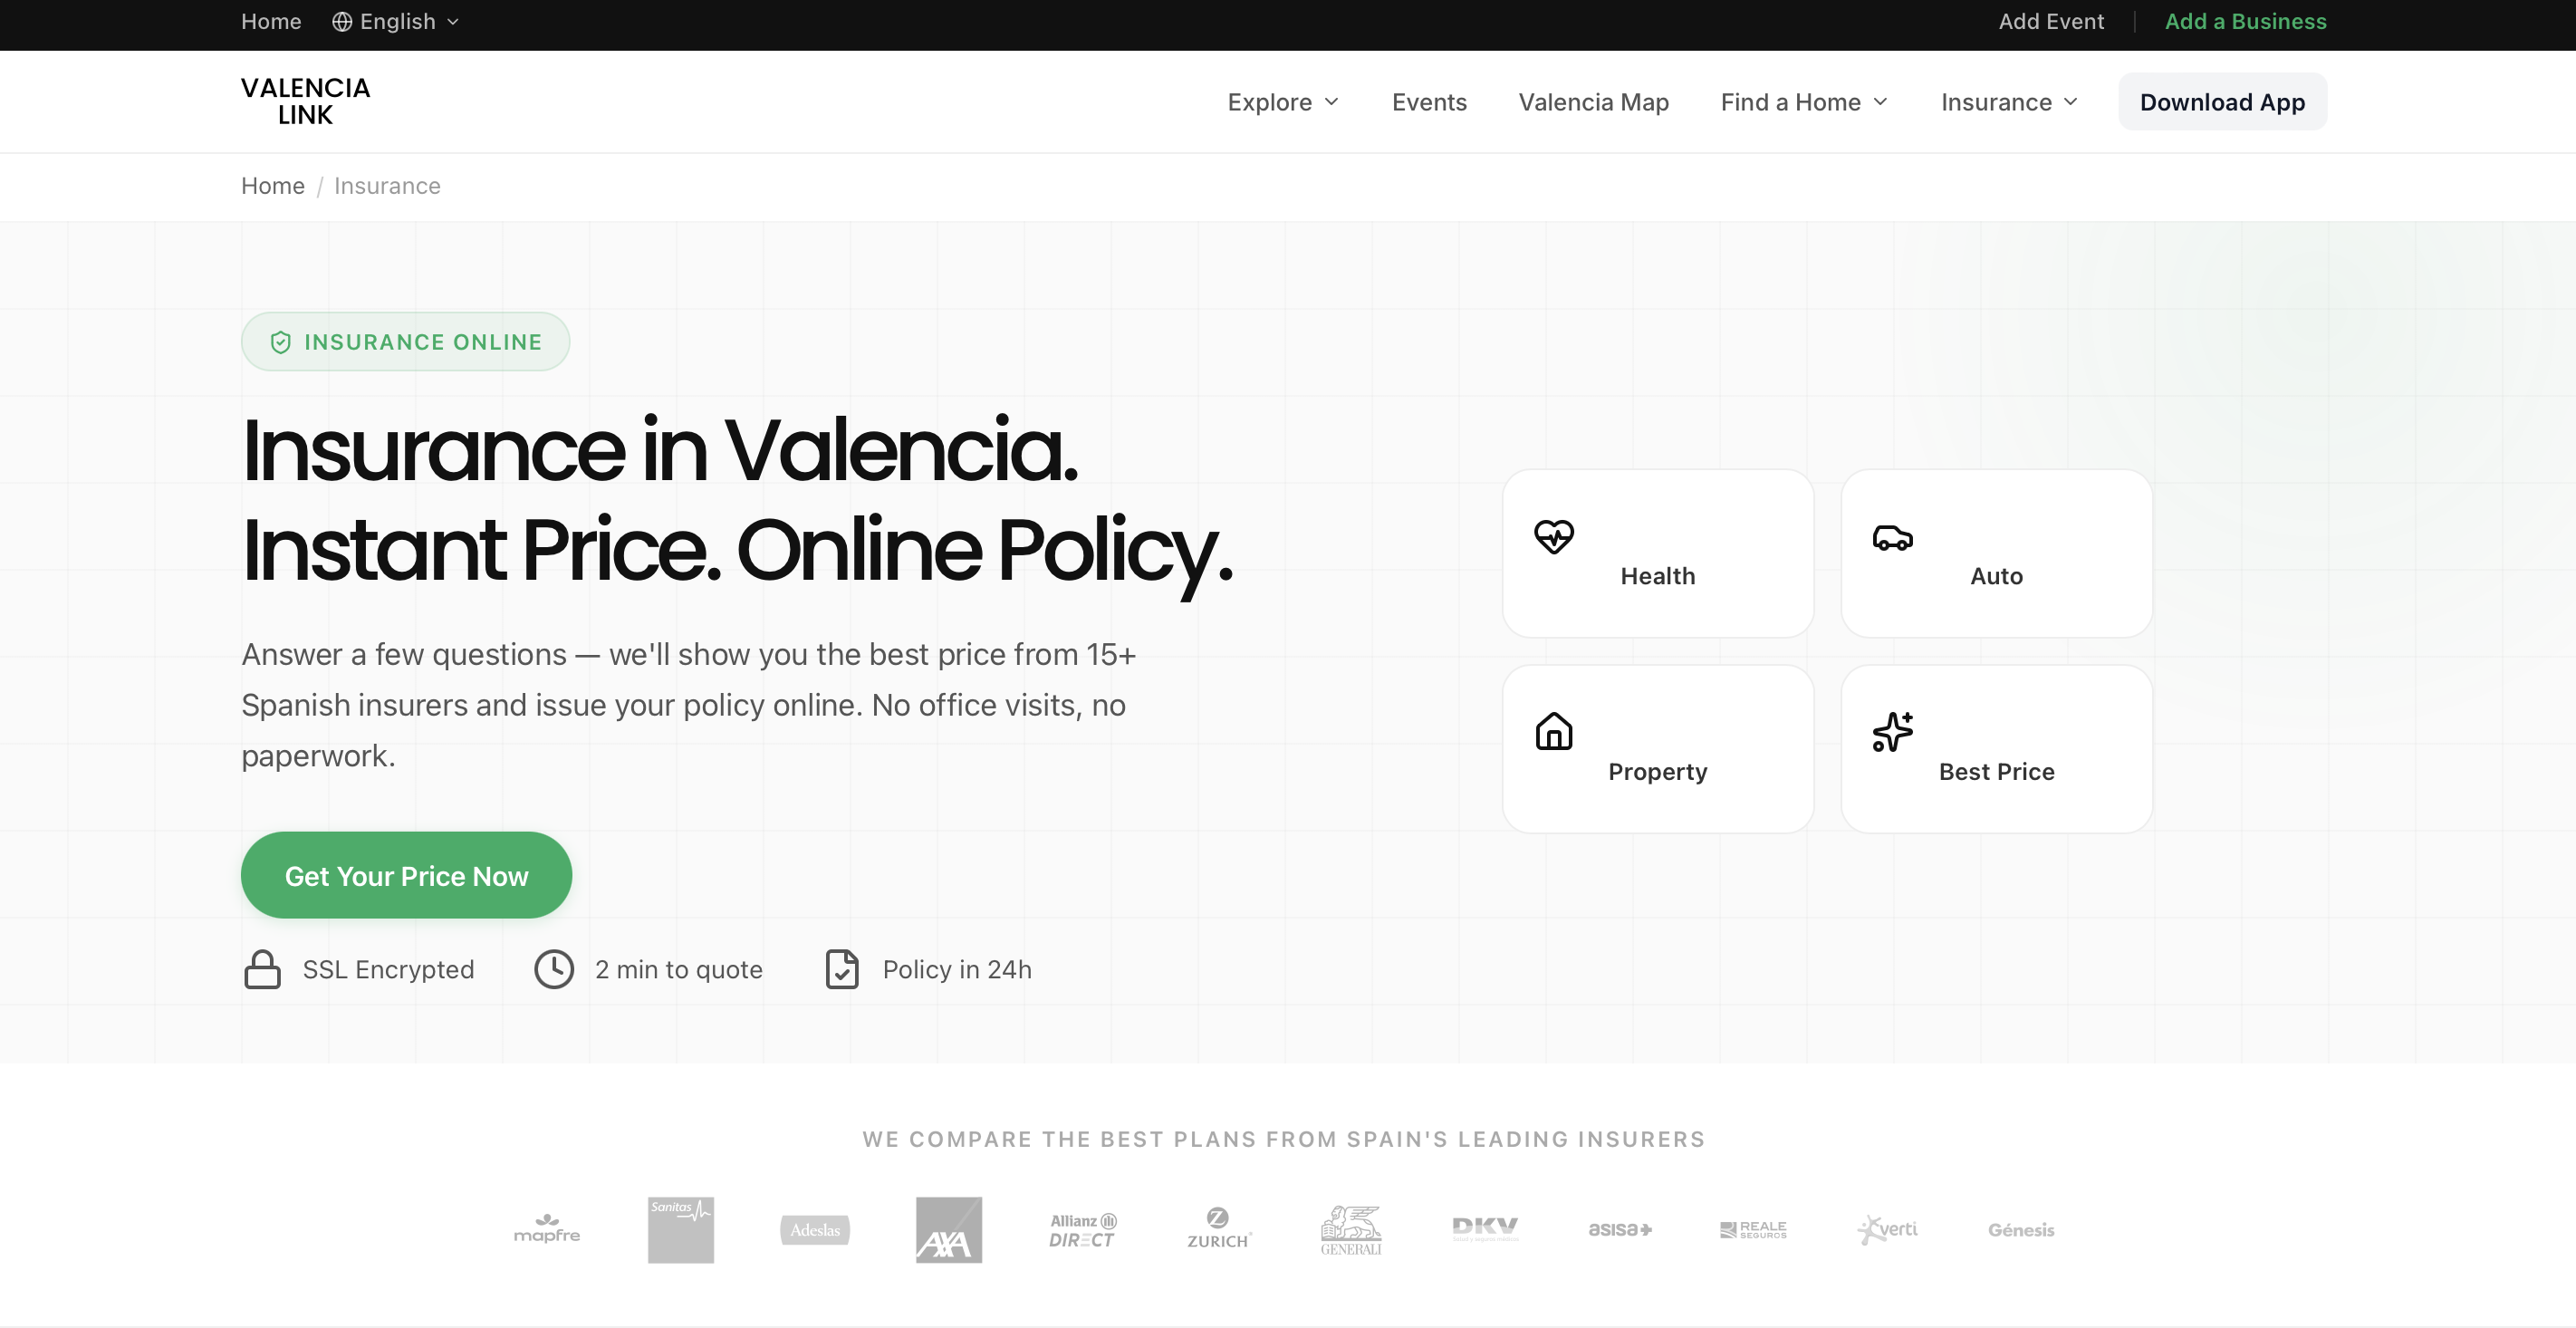Click the Auto car icon
The image size is (2576, 1328).
point(1892,538)
